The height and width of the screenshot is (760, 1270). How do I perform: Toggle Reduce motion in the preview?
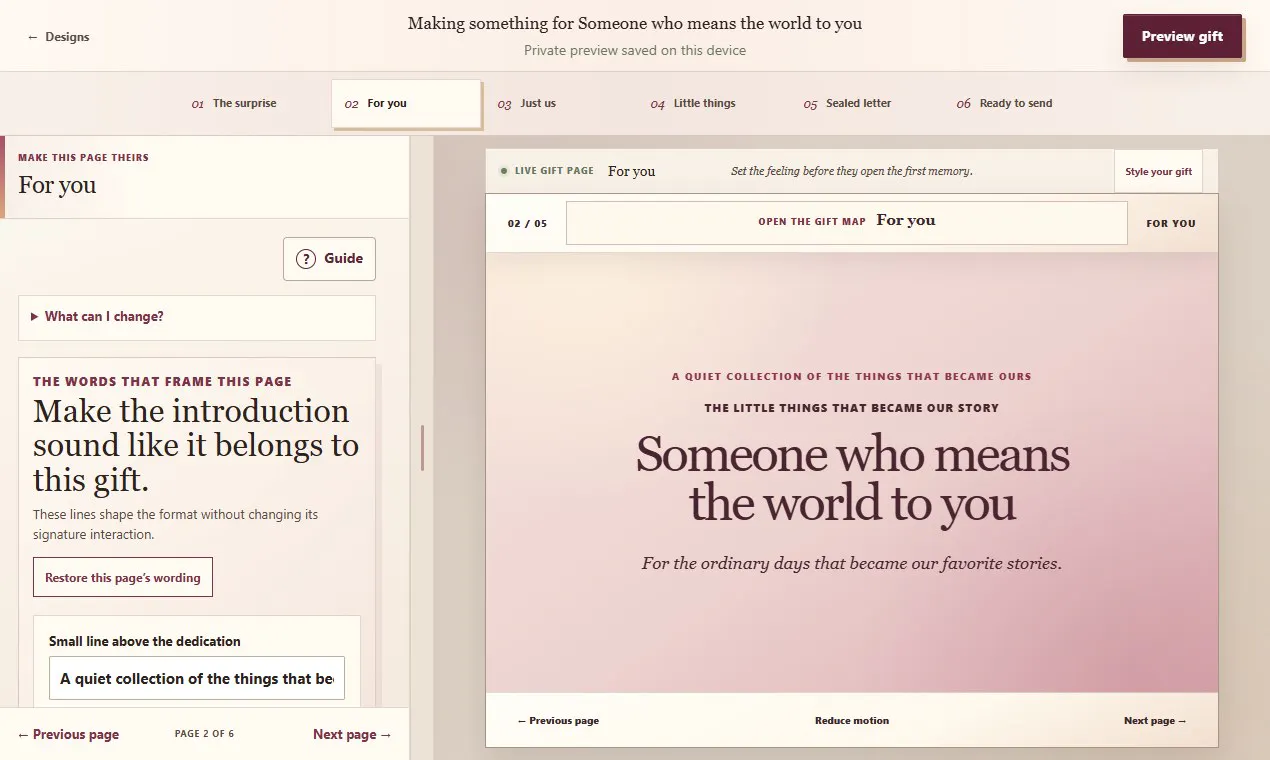point(852,720)
